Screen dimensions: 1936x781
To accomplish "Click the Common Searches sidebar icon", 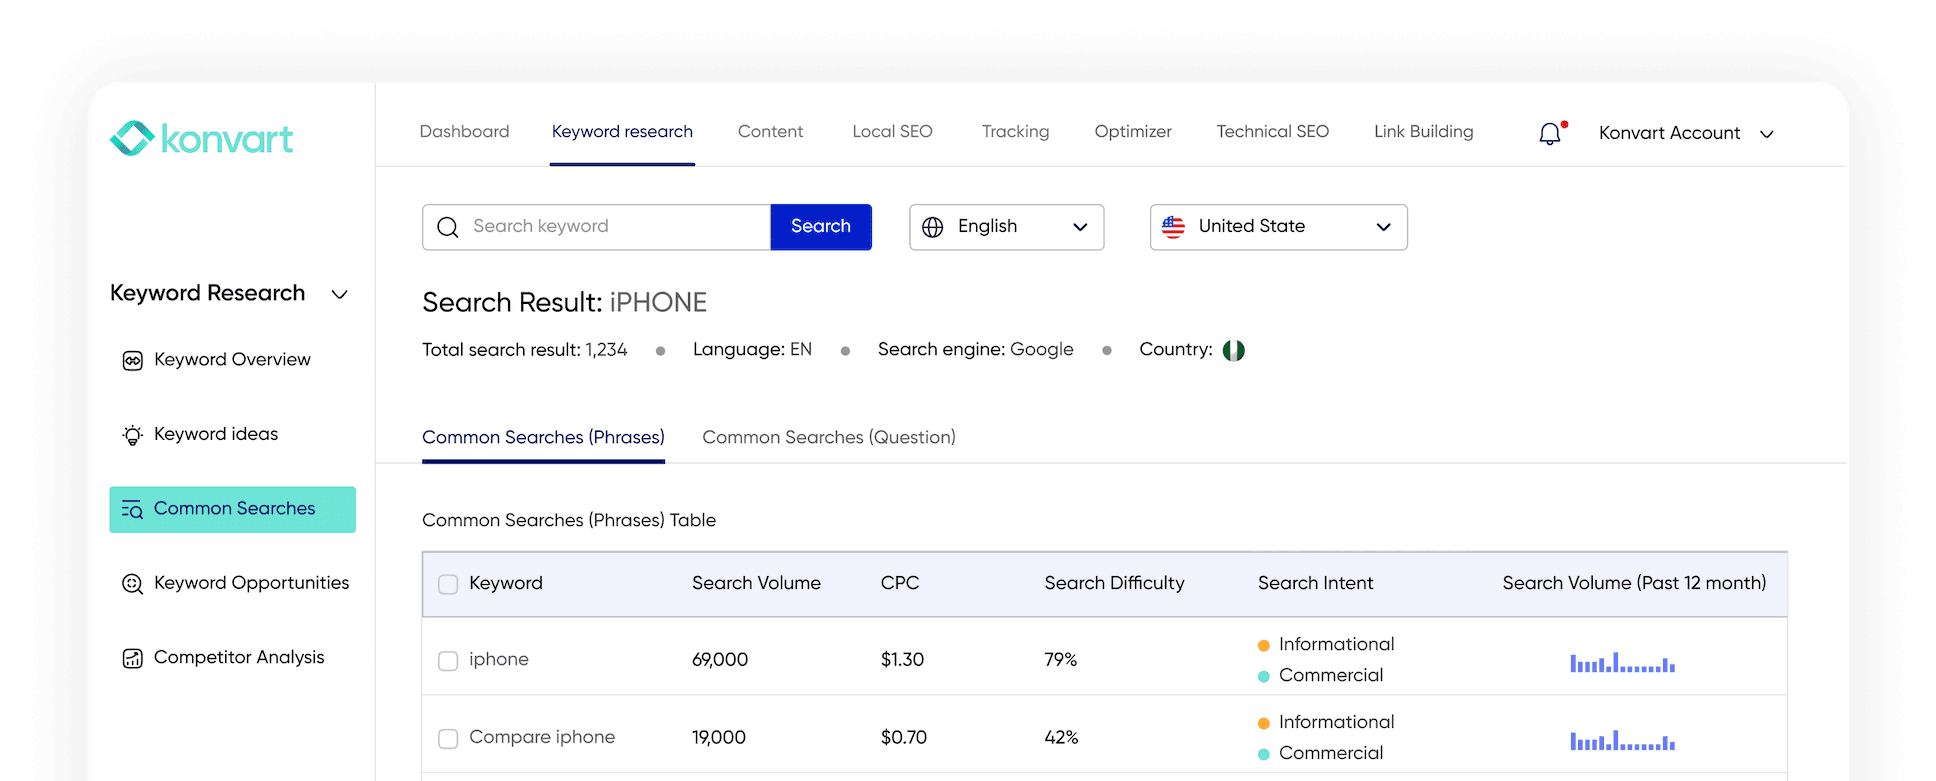I will click(132, 510).
